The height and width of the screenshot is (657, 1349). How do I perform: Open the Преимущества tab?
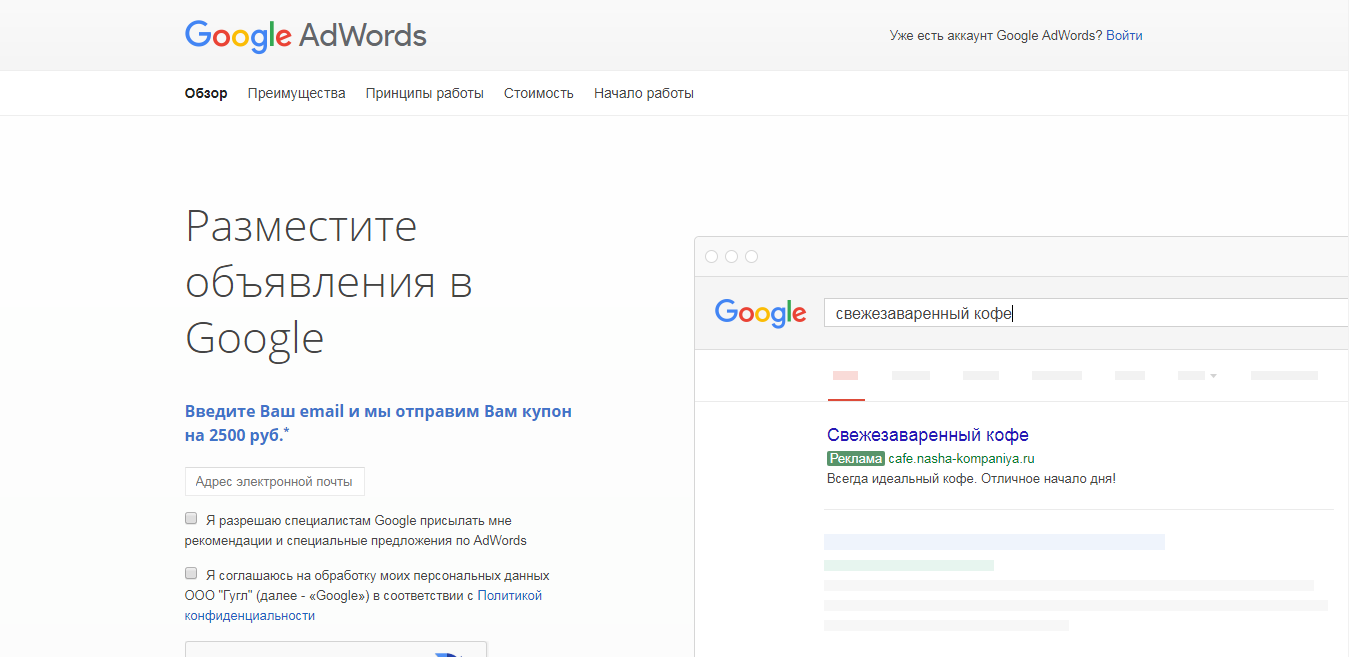tap(297, 93)
